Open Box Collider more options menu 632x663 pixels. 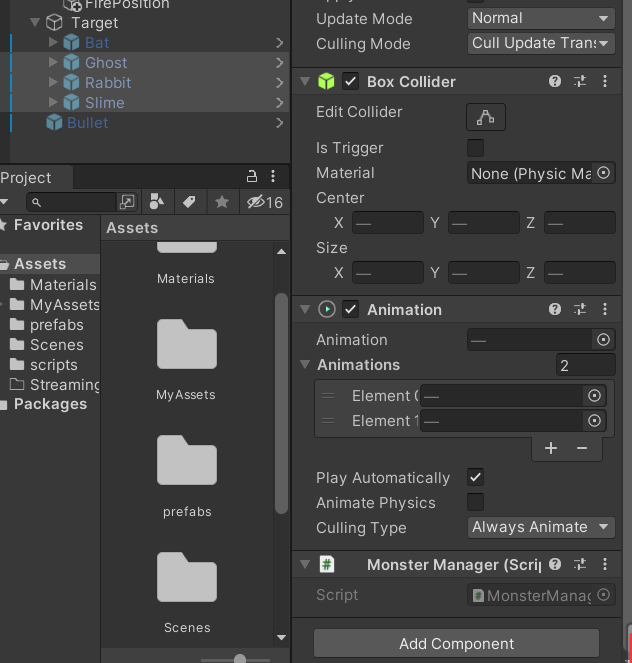click(604, 82)
